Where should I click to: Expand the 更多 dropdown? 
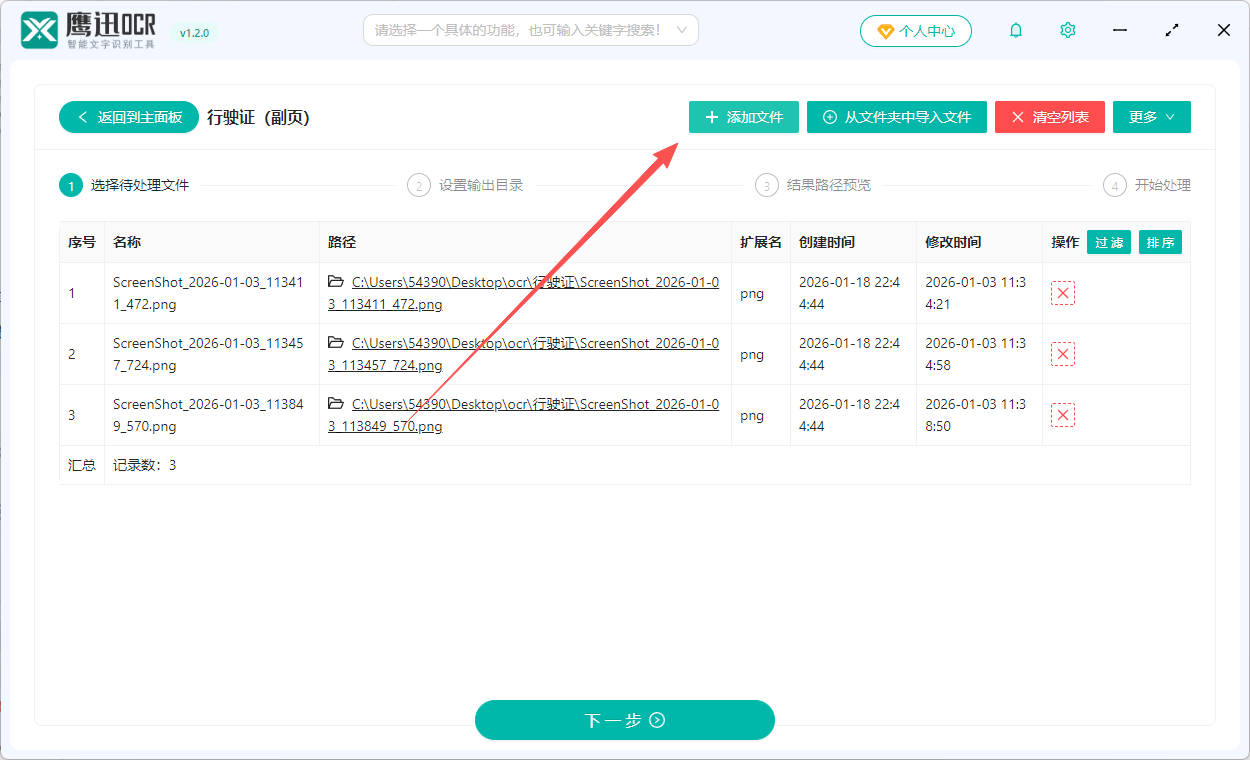pos(1151,117)
